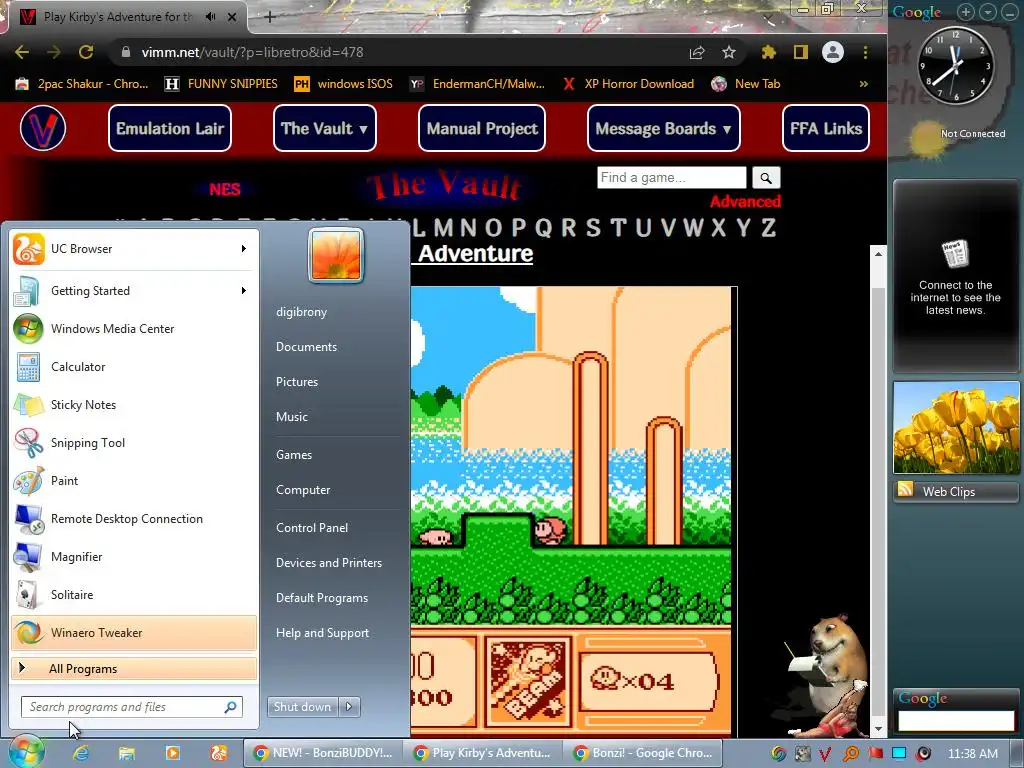Image resolution: width=1024 pixels, height=768 pixels.
Task: Open new Chrome tab plus button
Action: point(270,17)
